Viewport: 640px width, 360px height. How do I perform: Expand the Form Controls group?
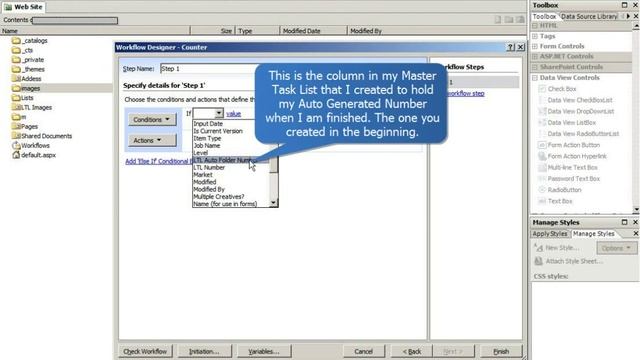(535, 46)
